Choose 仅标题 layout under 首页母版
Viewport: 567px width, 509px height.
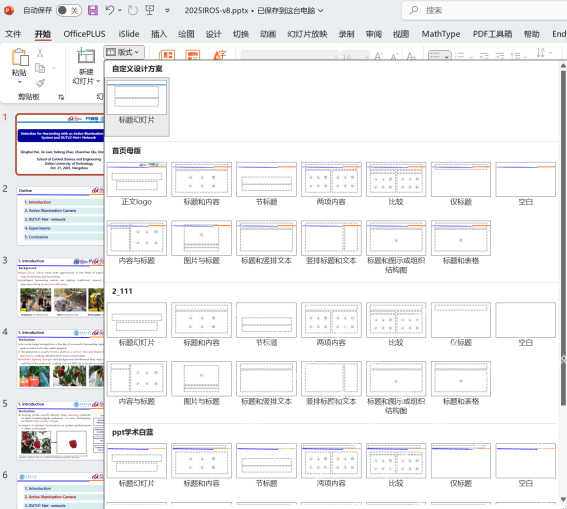pos(461,184)
